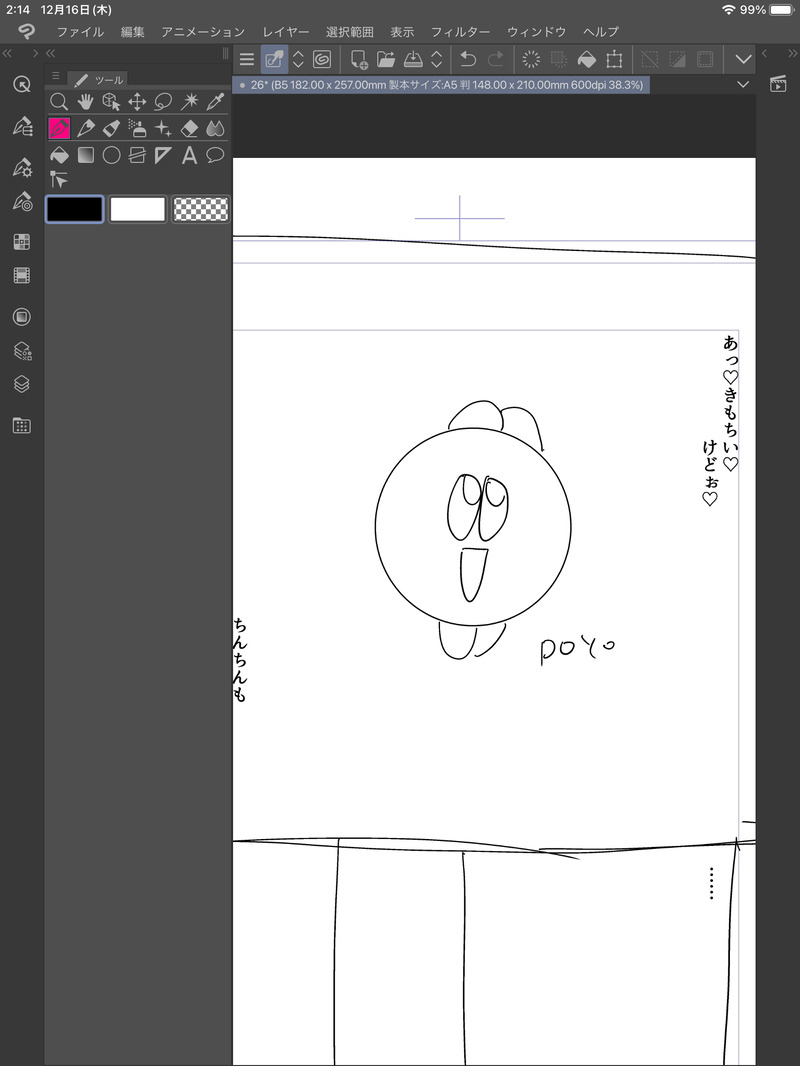Select white sub color swatch
Image resolution: width=800 pixels, height=1066 pixels.
(x=137, y=209)
